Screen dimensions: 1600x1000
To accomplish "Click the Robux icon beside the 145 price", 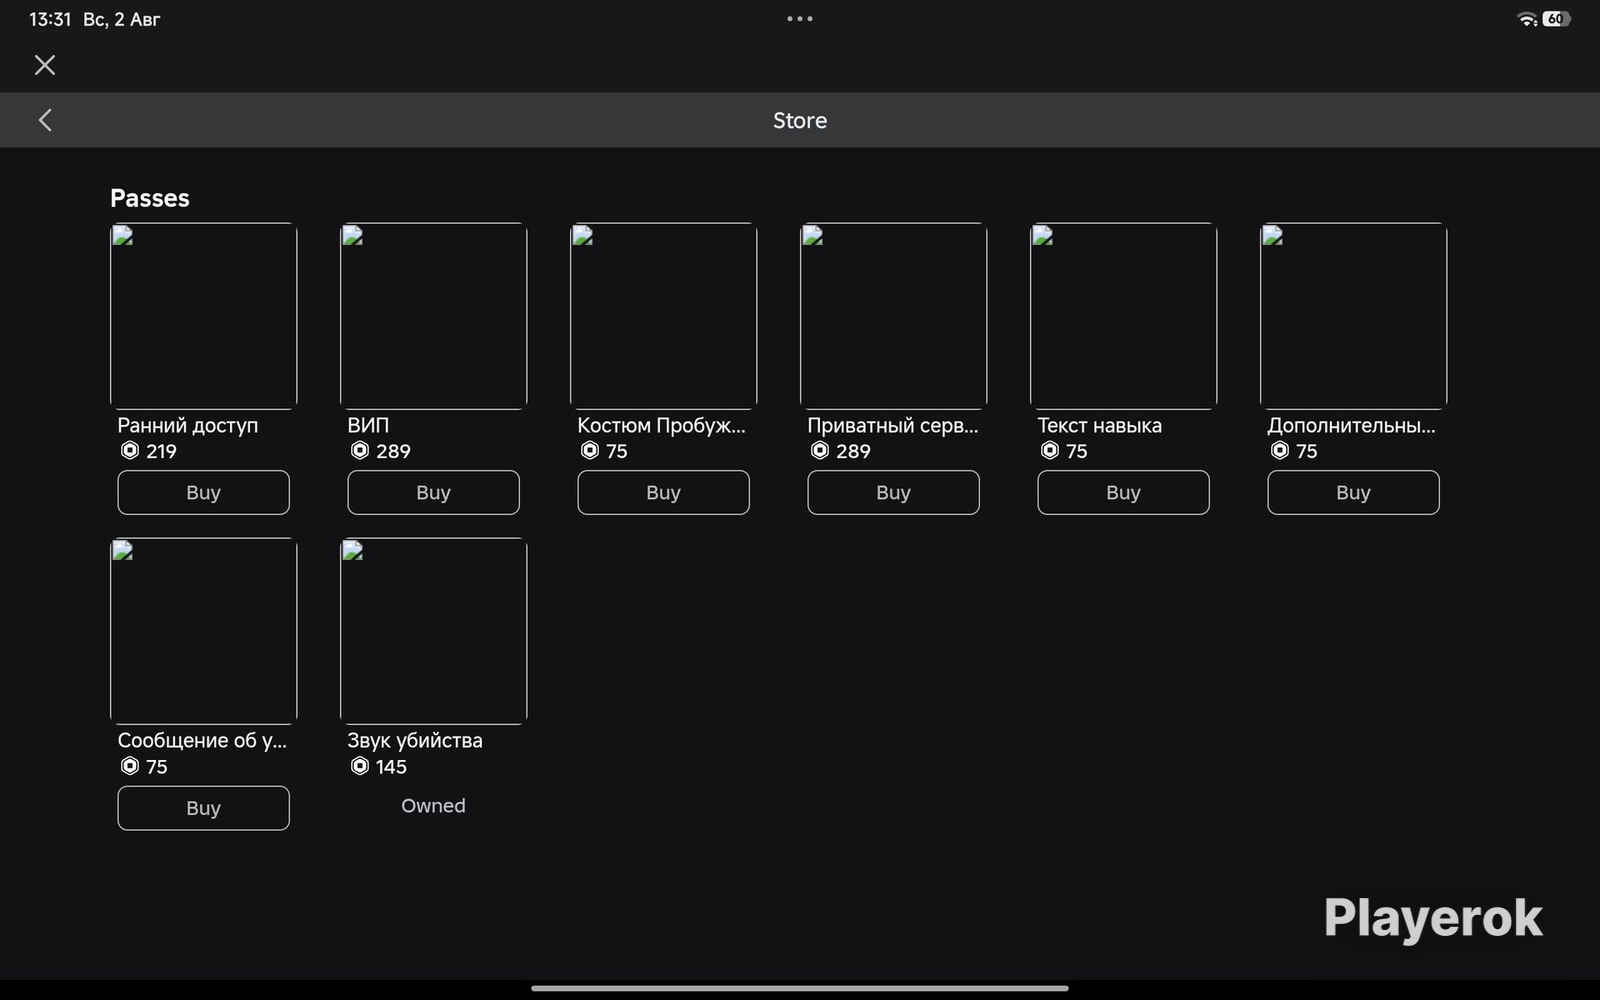I will coord(360,766).
